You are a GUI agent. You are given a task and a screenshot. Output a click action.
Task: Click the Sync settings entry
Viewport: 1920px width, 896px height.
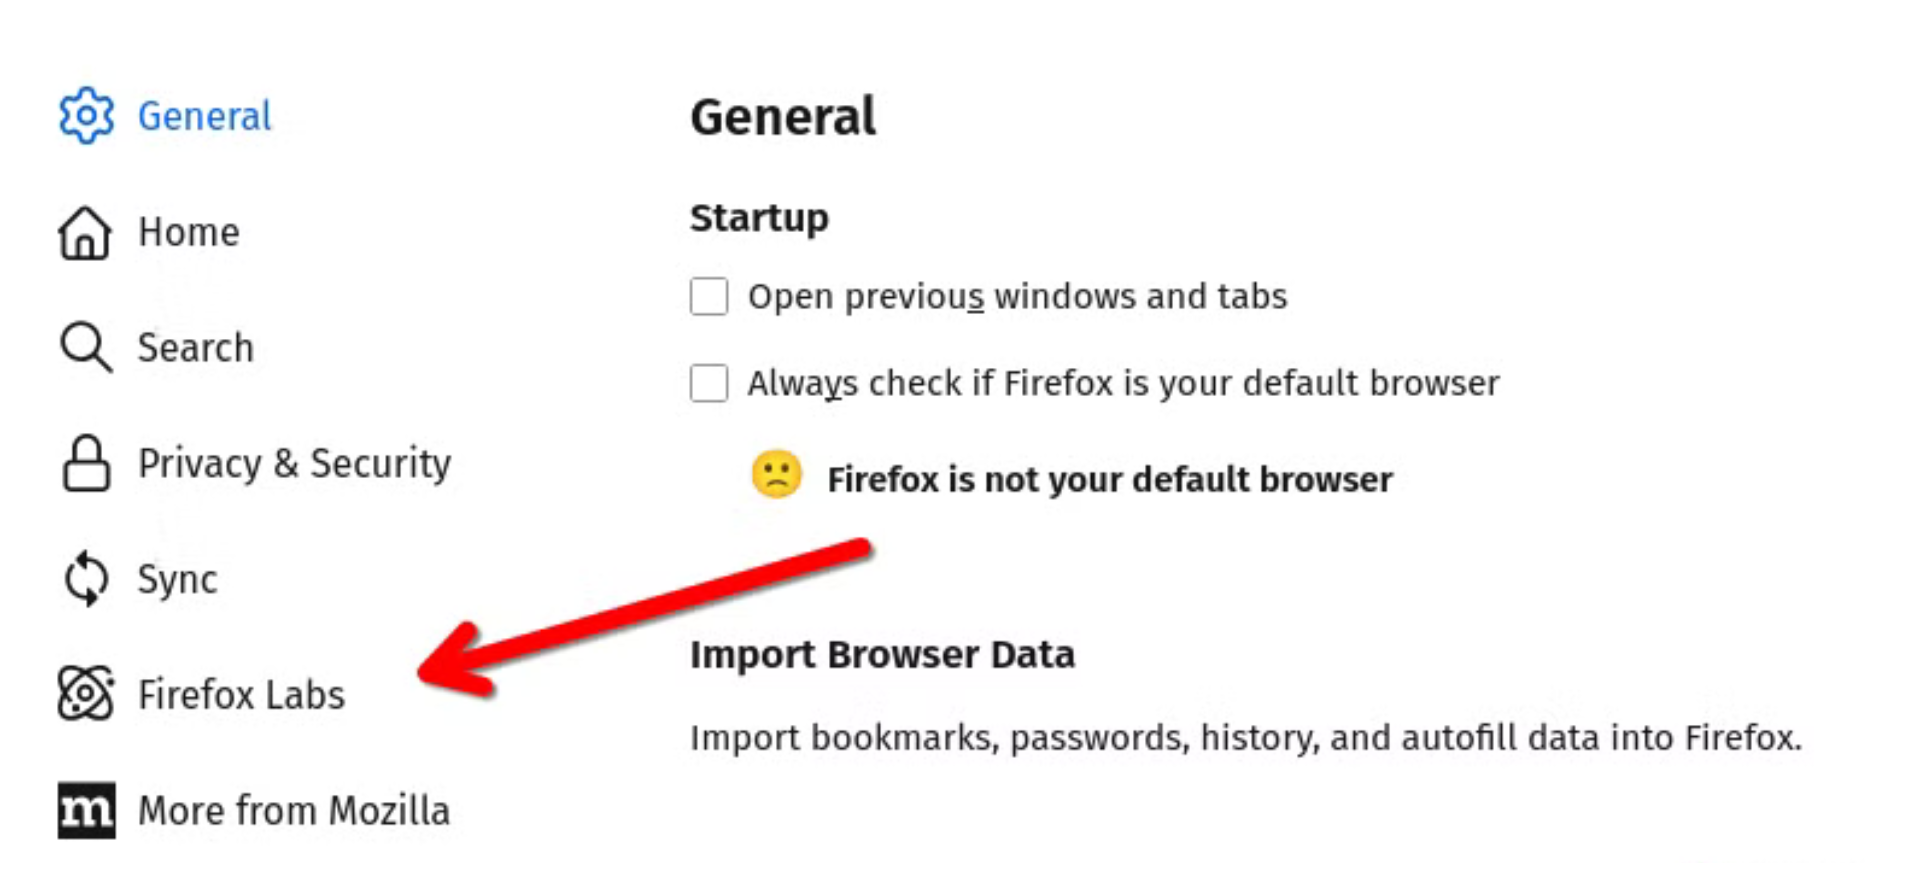tap(177, 578)
